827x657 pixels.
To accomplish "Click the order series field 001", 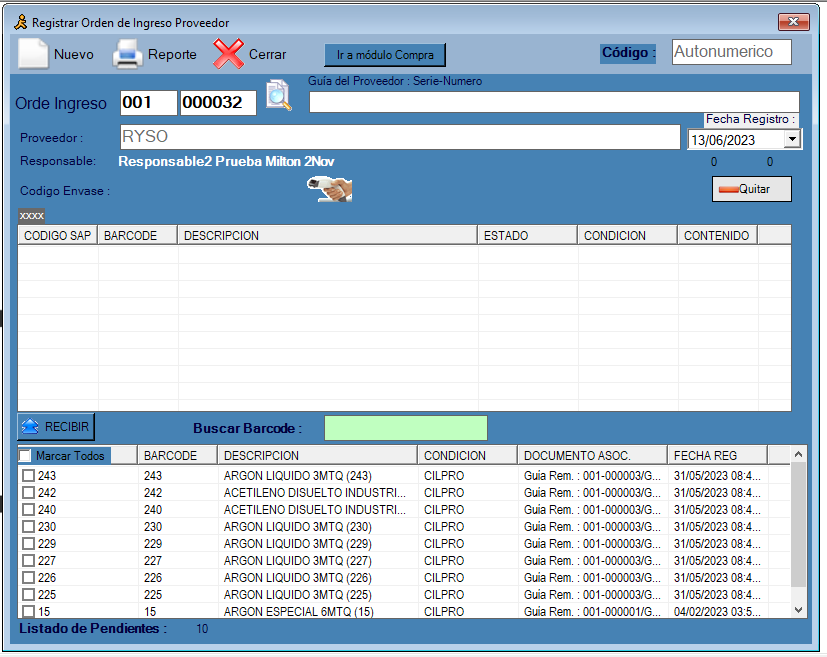I will 149,102.
